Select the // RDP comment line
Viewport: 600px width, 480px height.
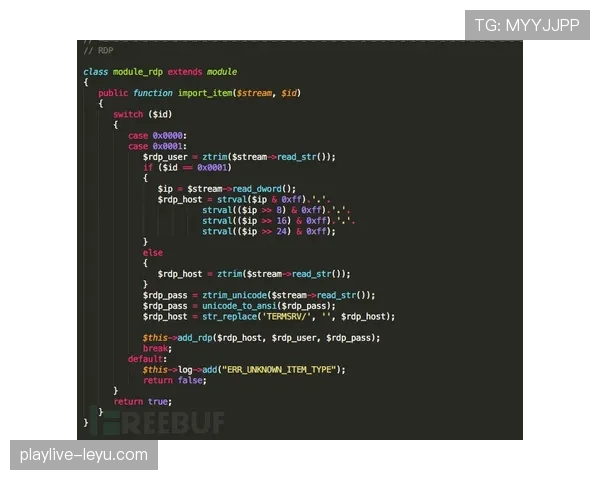pos(98,50)
